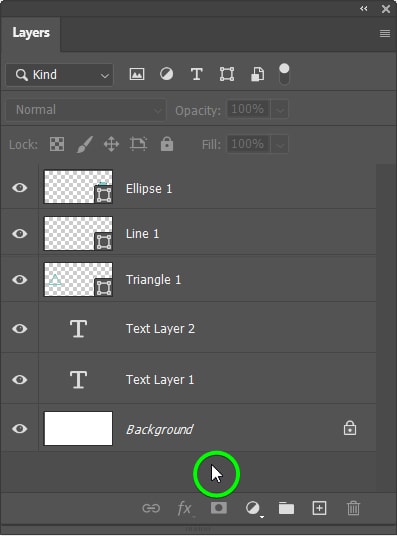Open the Kind filter type dropdown
Screen dimensions: 397x536
click(x=59, y=75)
